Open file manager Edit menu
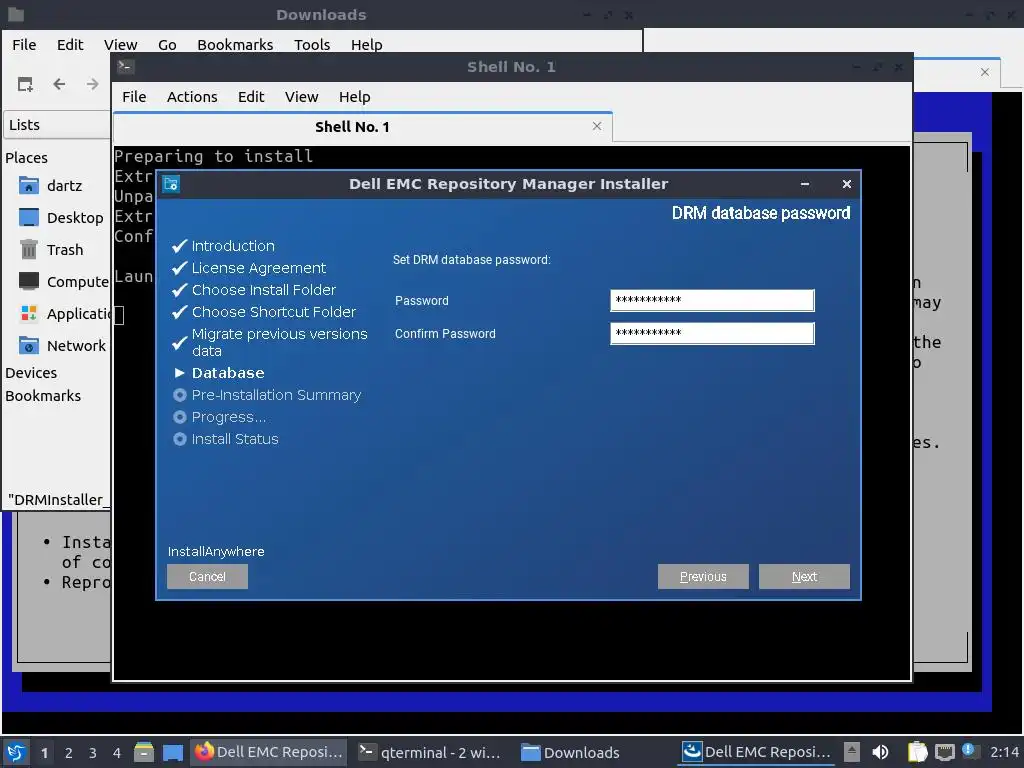 coord(70,44)
